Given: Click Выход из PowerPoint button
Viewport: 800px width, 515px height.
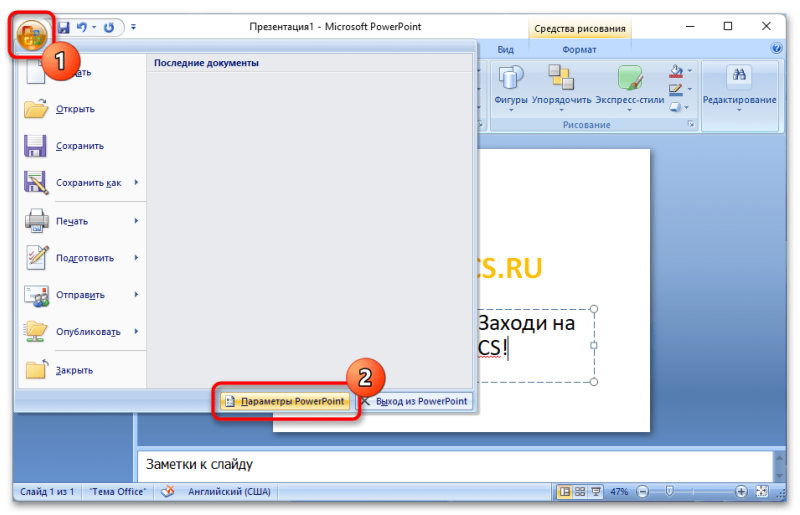Looking at the screenshot, I should tap(415, 401).
